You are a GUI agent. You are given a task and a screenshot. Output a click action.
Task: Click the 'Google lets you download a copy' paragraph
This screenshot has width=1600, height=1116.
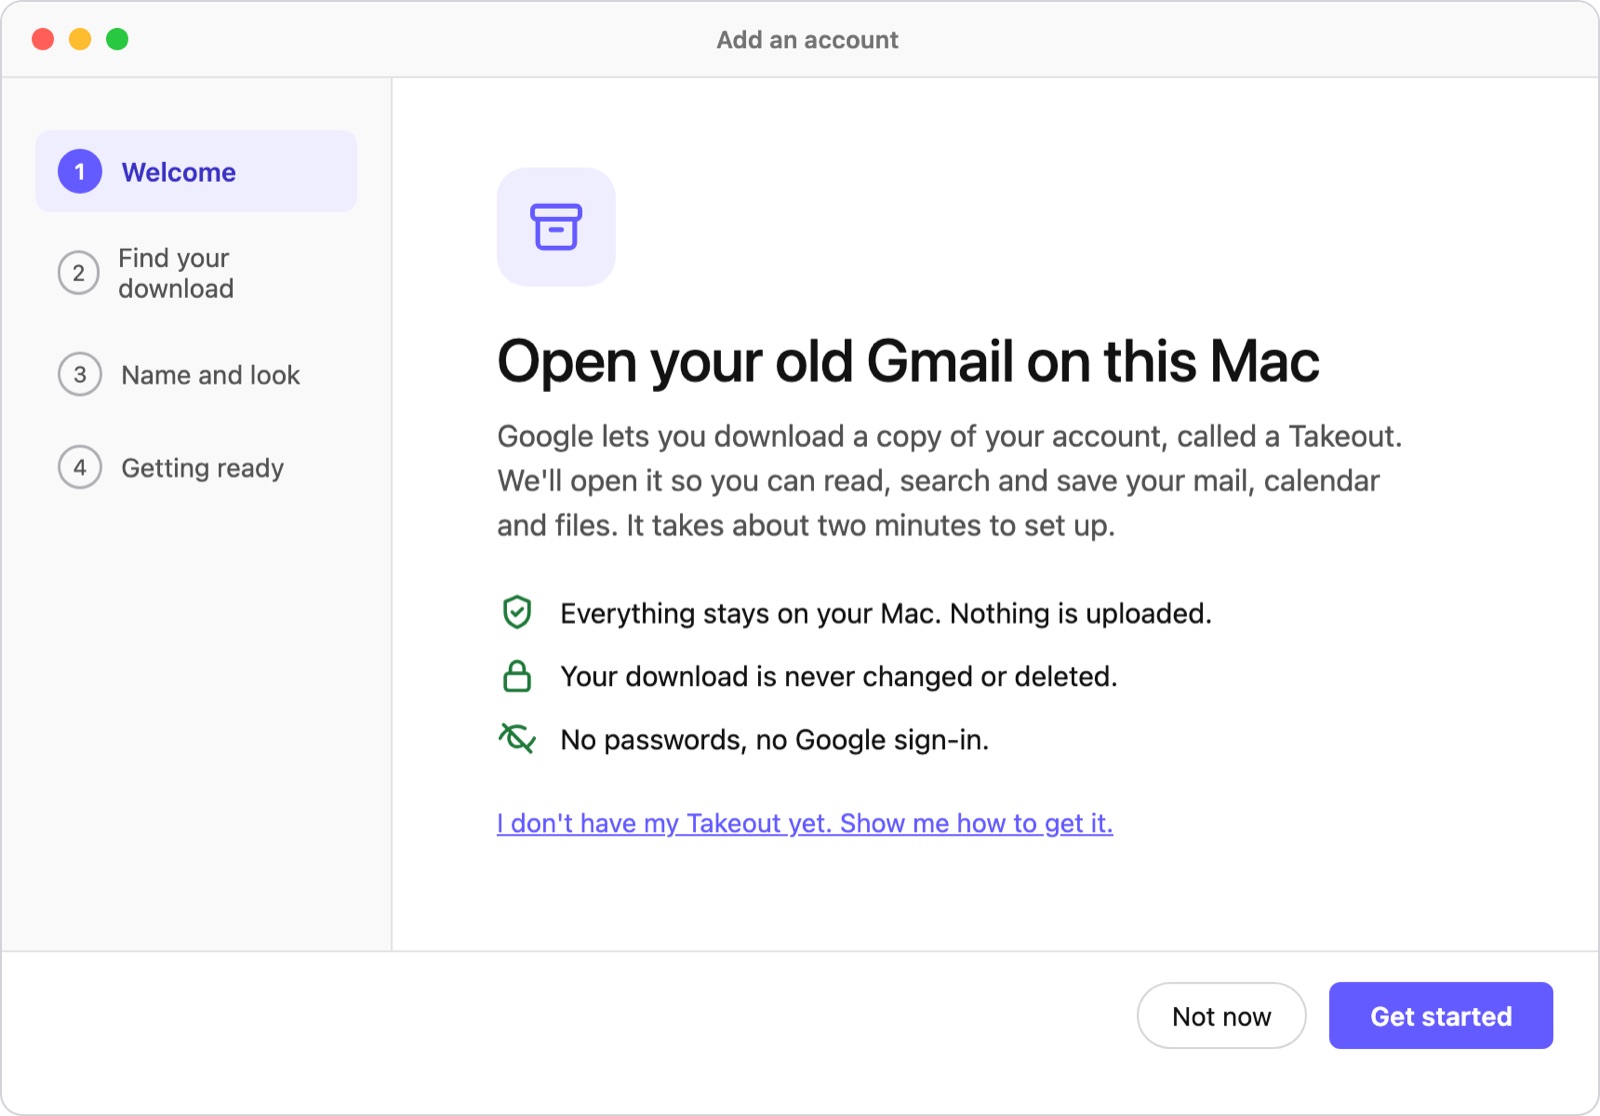[x=950, y=481]
